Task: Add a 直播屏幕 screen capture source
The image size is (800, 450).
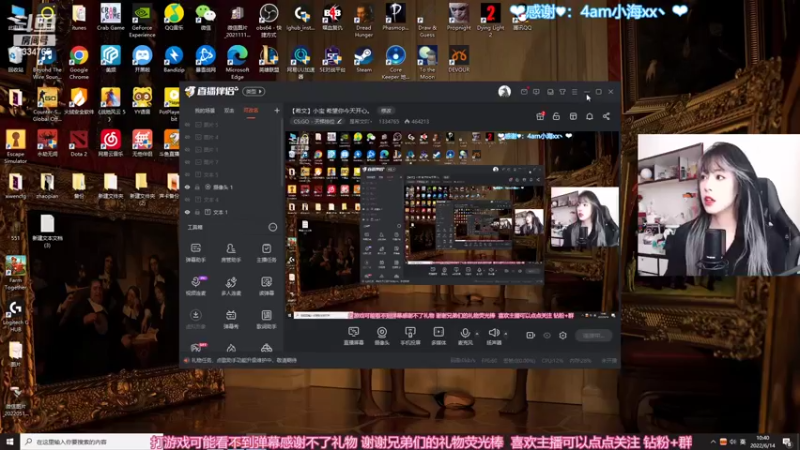Action: pos(353,336)
